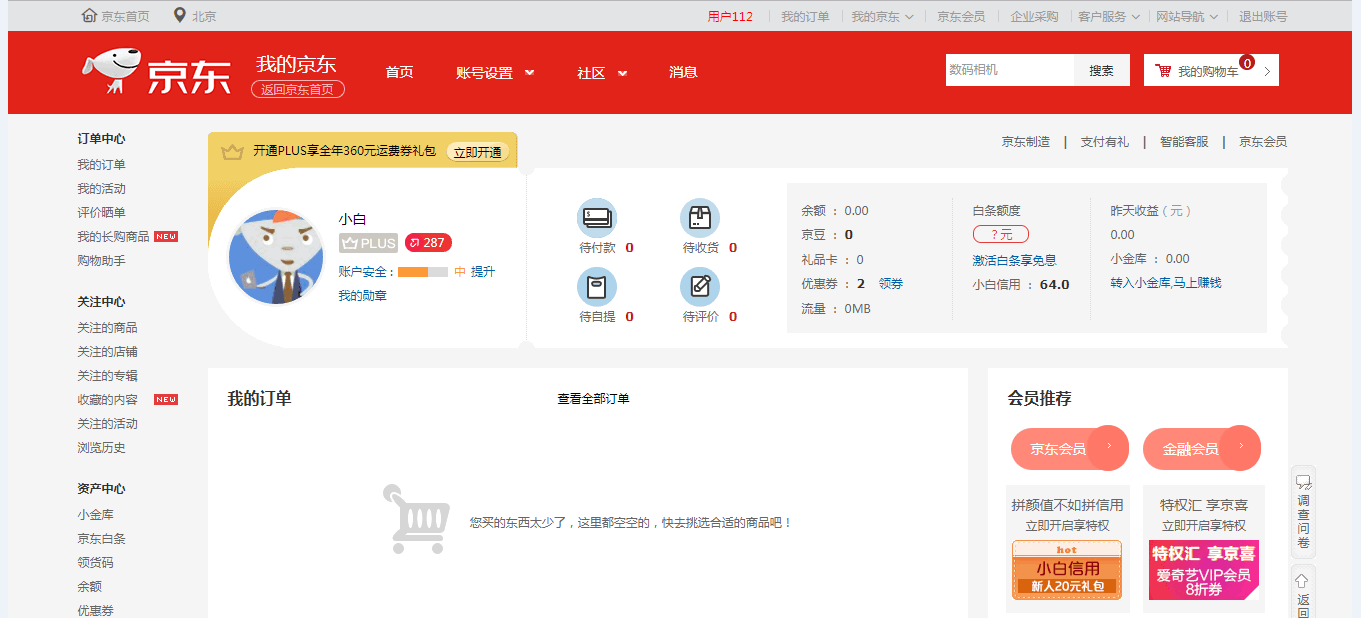The height and width of the screenshot is (618, 1361).
Task: Click the 立即开通 PLUS button
Action: pos(477,152)
